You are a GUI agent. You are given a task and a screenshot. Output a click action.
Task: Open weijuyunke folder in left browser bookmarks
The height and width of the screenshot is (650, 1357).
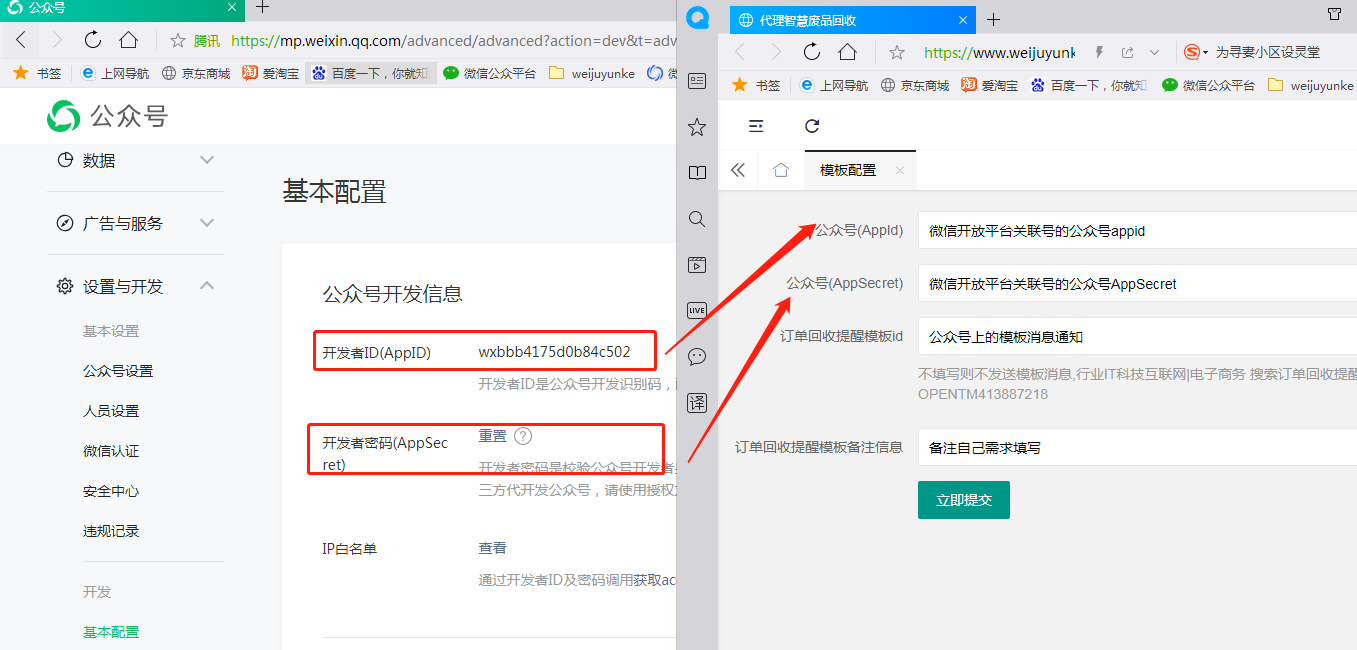[x=592, y=73]
